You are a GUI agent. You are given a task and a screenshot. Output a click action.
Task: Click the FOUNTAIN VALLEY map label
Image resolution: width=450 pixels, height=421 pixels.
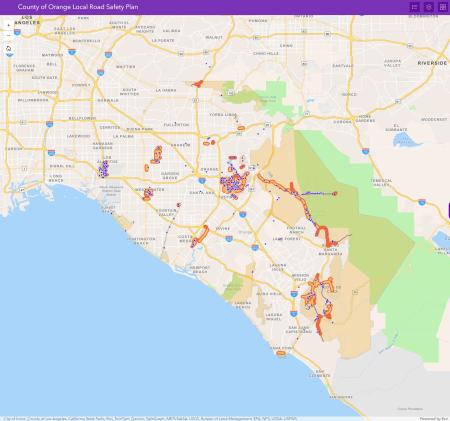point(166,212)
